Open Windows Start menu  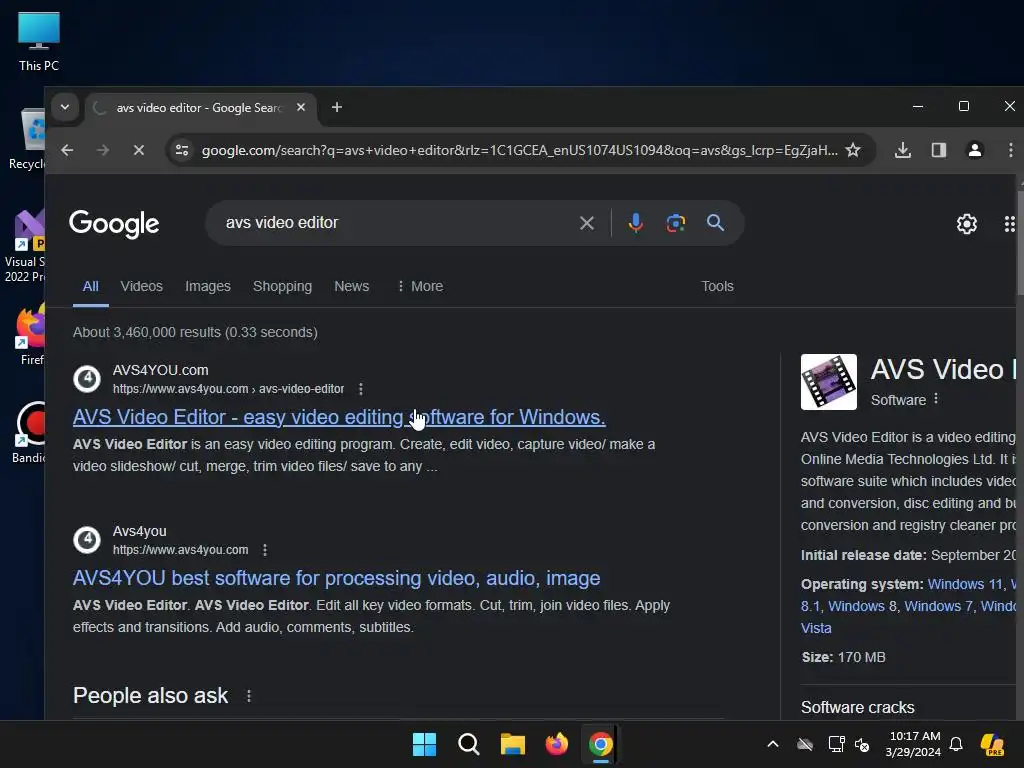pyautogui.click(x=424, y=744)
